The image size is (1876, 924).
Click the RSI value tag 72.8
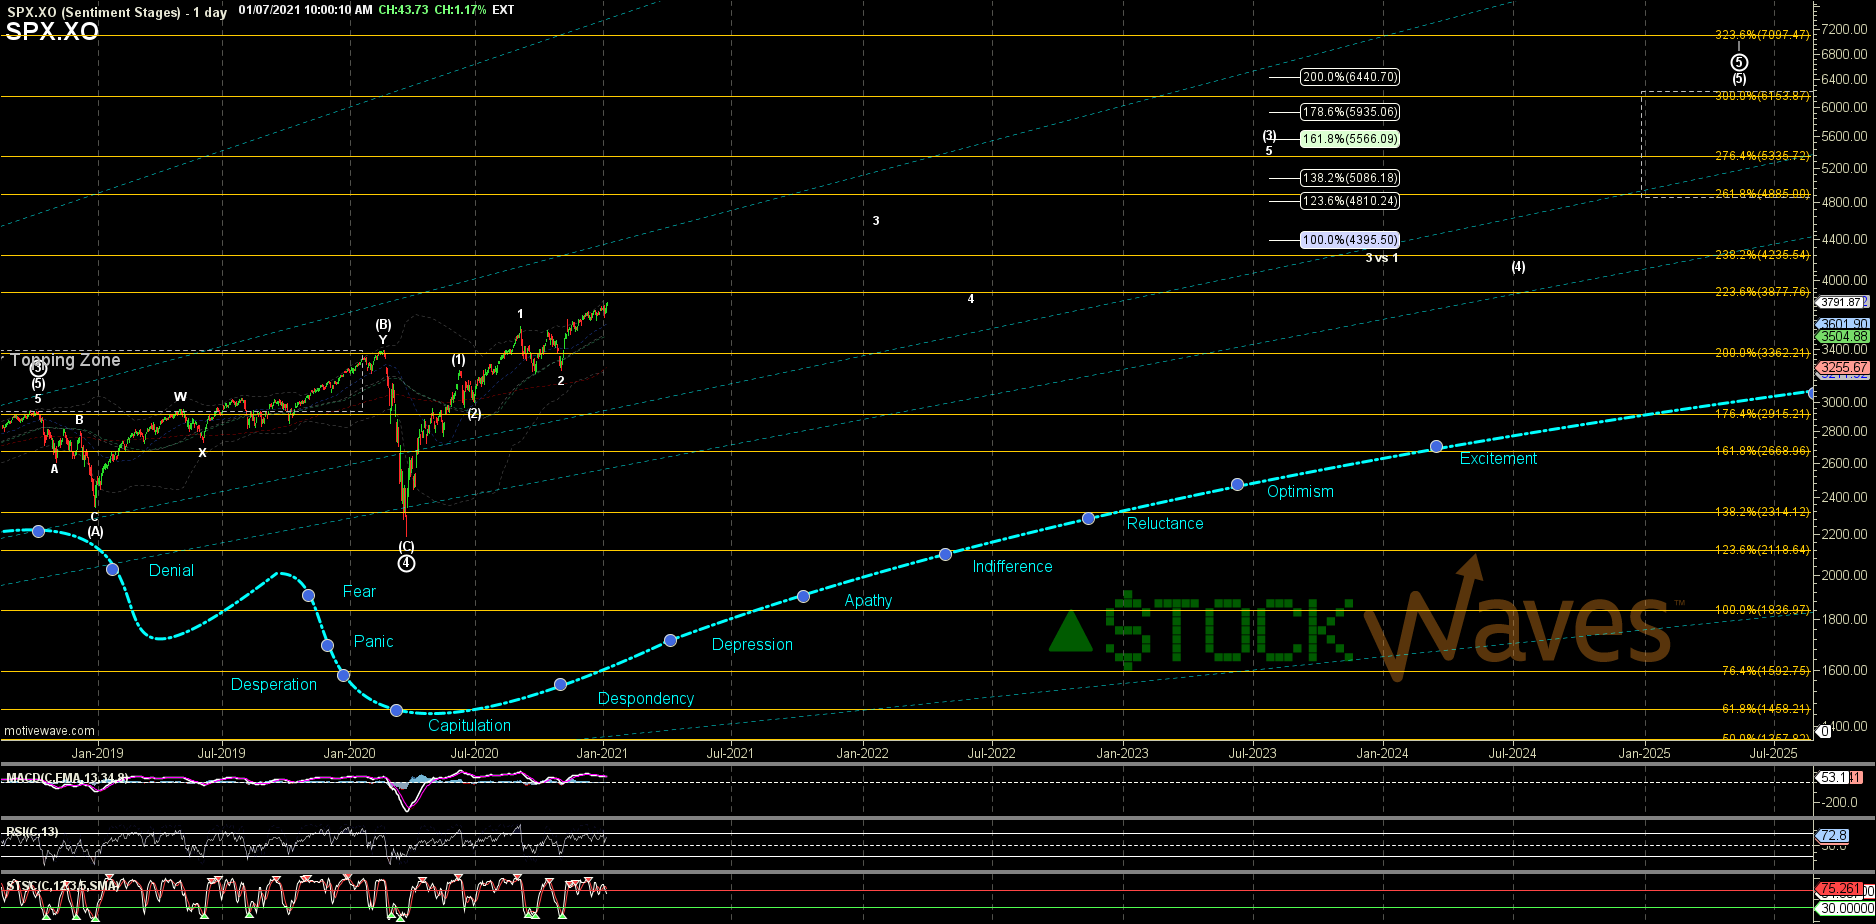point(1832,836)
